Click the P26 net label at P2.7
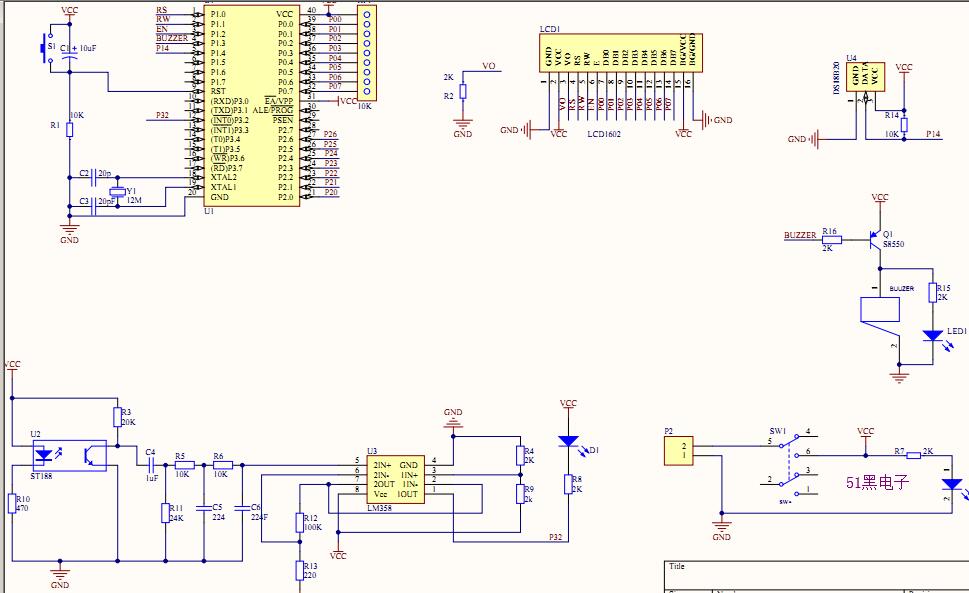 tap(331, 134)
